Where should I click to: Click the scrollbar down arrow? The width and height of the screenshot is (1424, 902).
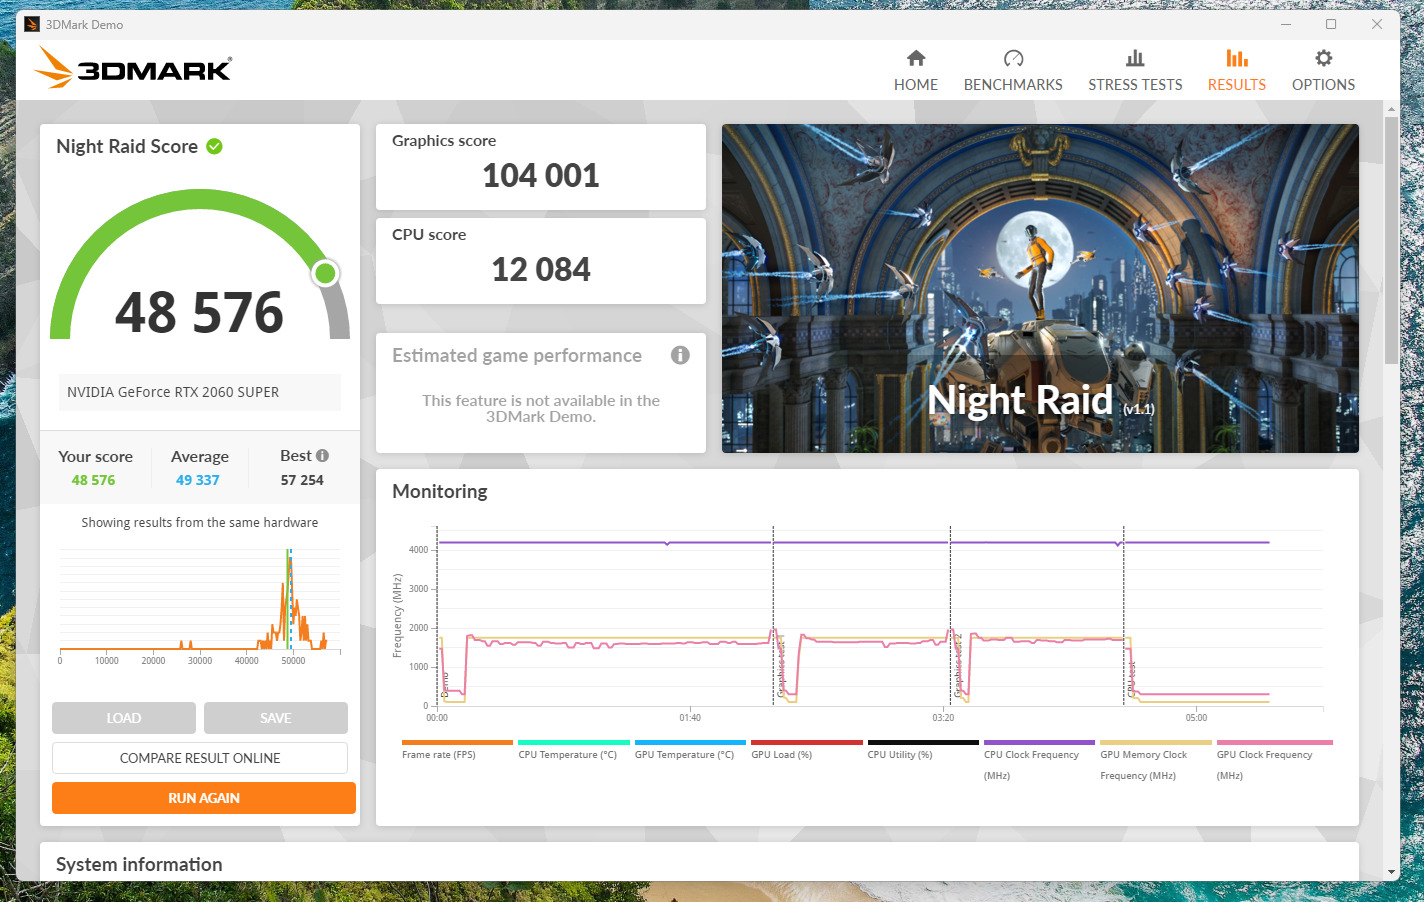[1391, 872]
